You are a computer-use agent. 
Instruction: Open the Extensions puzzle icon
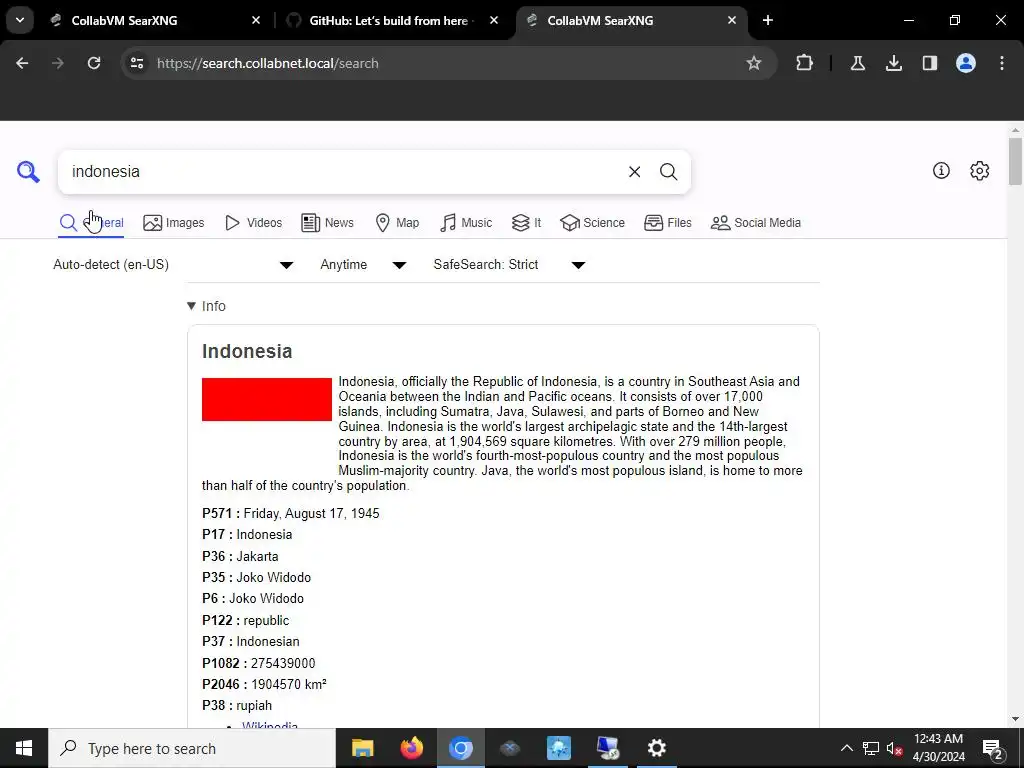pyautogui.click(x=805, y=63)
